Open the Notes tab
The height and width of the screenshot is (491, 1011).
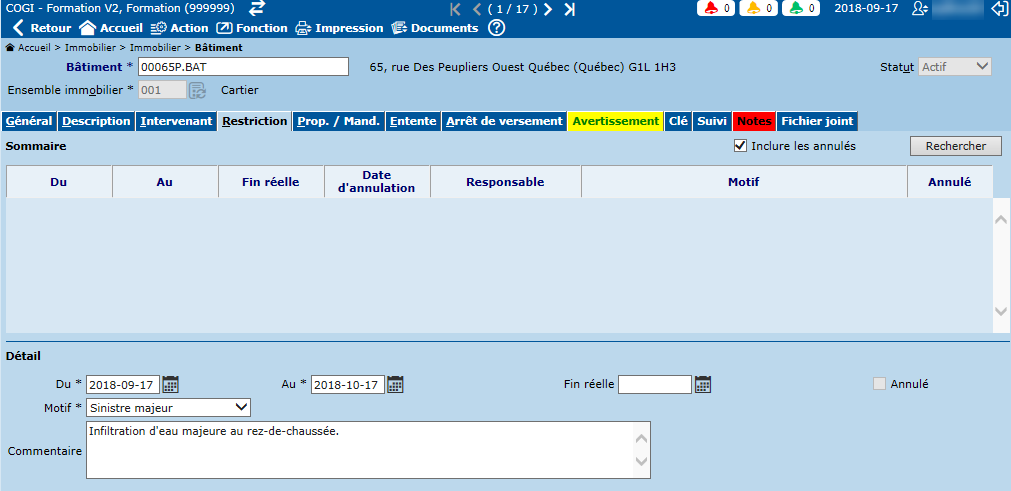point(754,121)
